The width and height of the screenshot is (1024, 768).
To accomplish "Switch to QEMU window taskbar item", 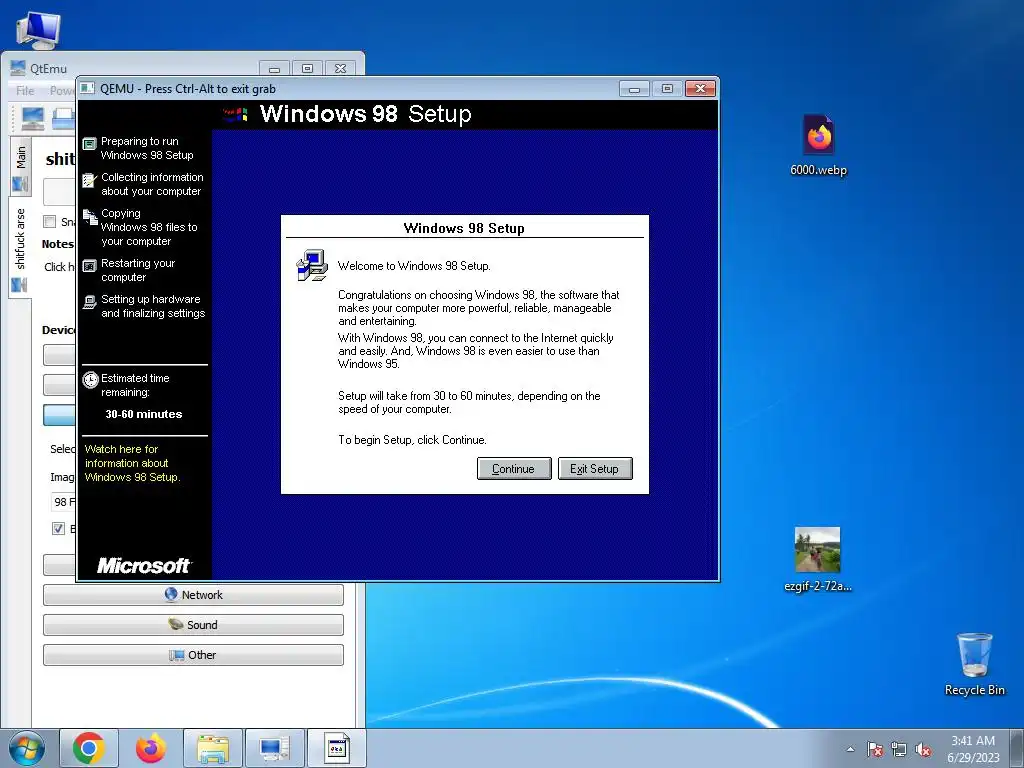I will click(337, 748).
